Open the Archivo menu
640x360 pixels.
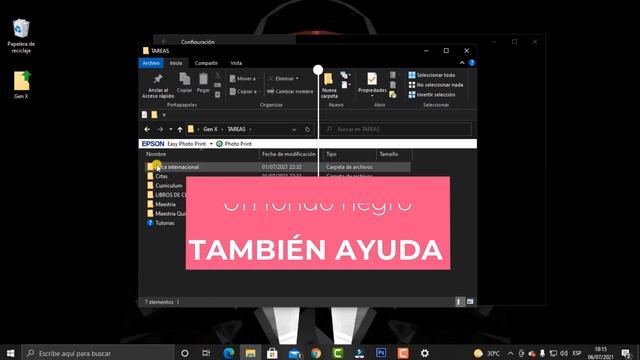click(x=151, y=63)
